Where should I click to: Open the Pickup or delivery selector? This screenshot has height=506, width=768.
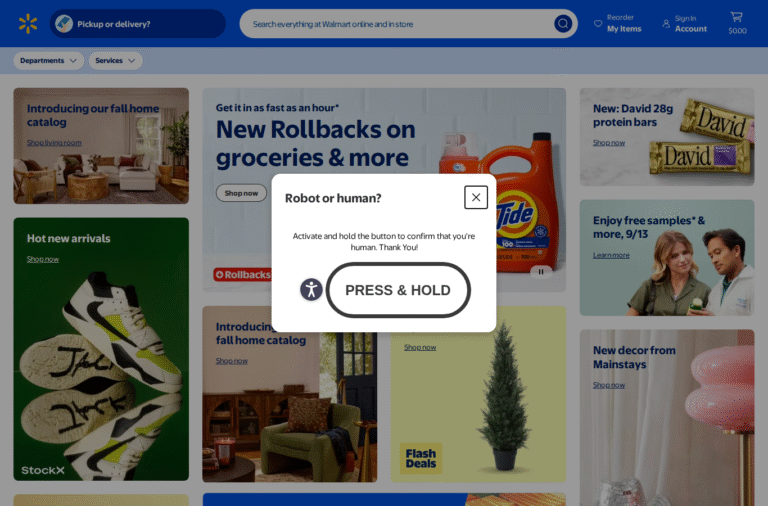(x=138, y=24)
